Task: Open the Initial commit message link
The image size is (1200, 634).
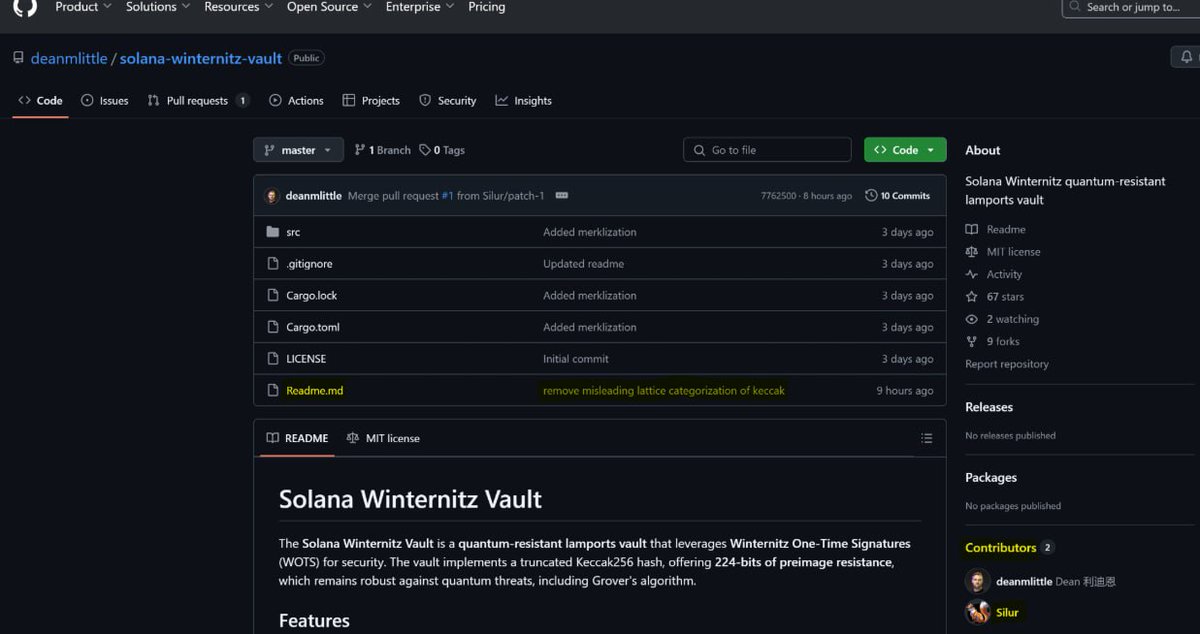Action: point(576,359)
